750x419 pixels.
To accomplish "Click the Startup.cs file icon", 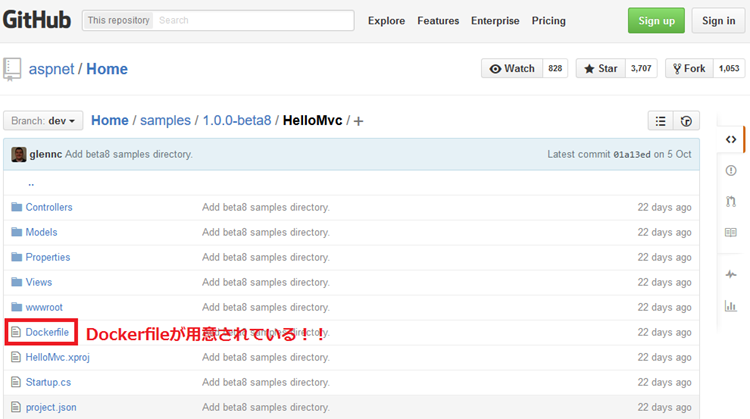I will (16, 382).
